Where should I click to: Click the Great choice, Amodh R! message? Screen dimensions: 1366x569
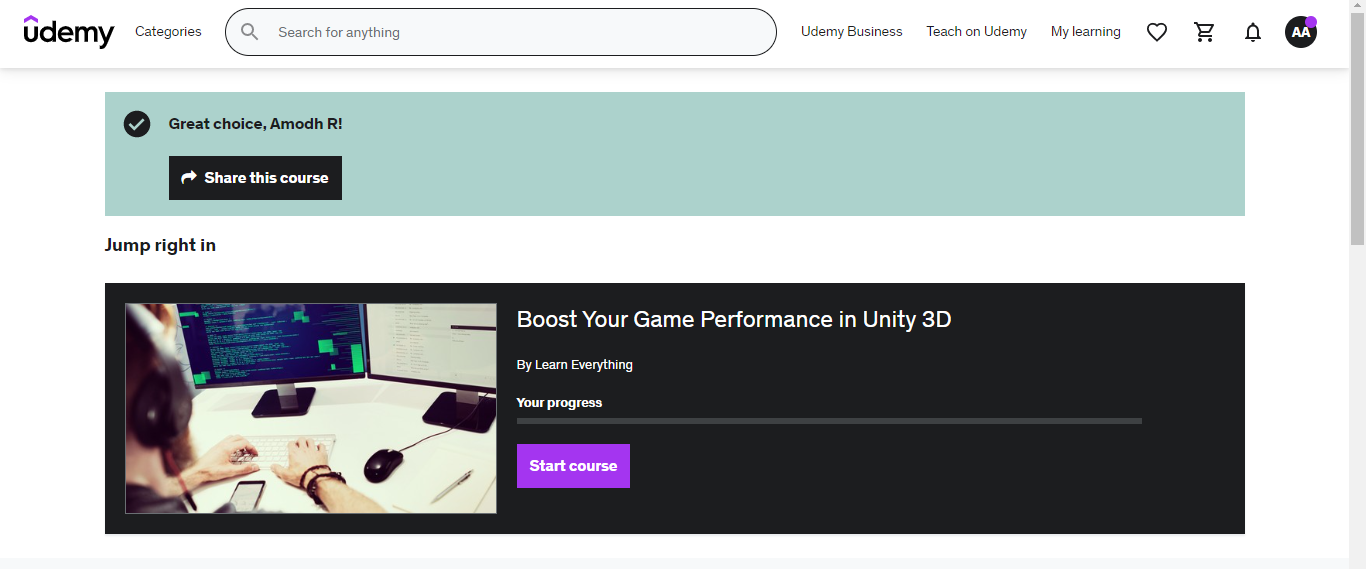point(255,124)
